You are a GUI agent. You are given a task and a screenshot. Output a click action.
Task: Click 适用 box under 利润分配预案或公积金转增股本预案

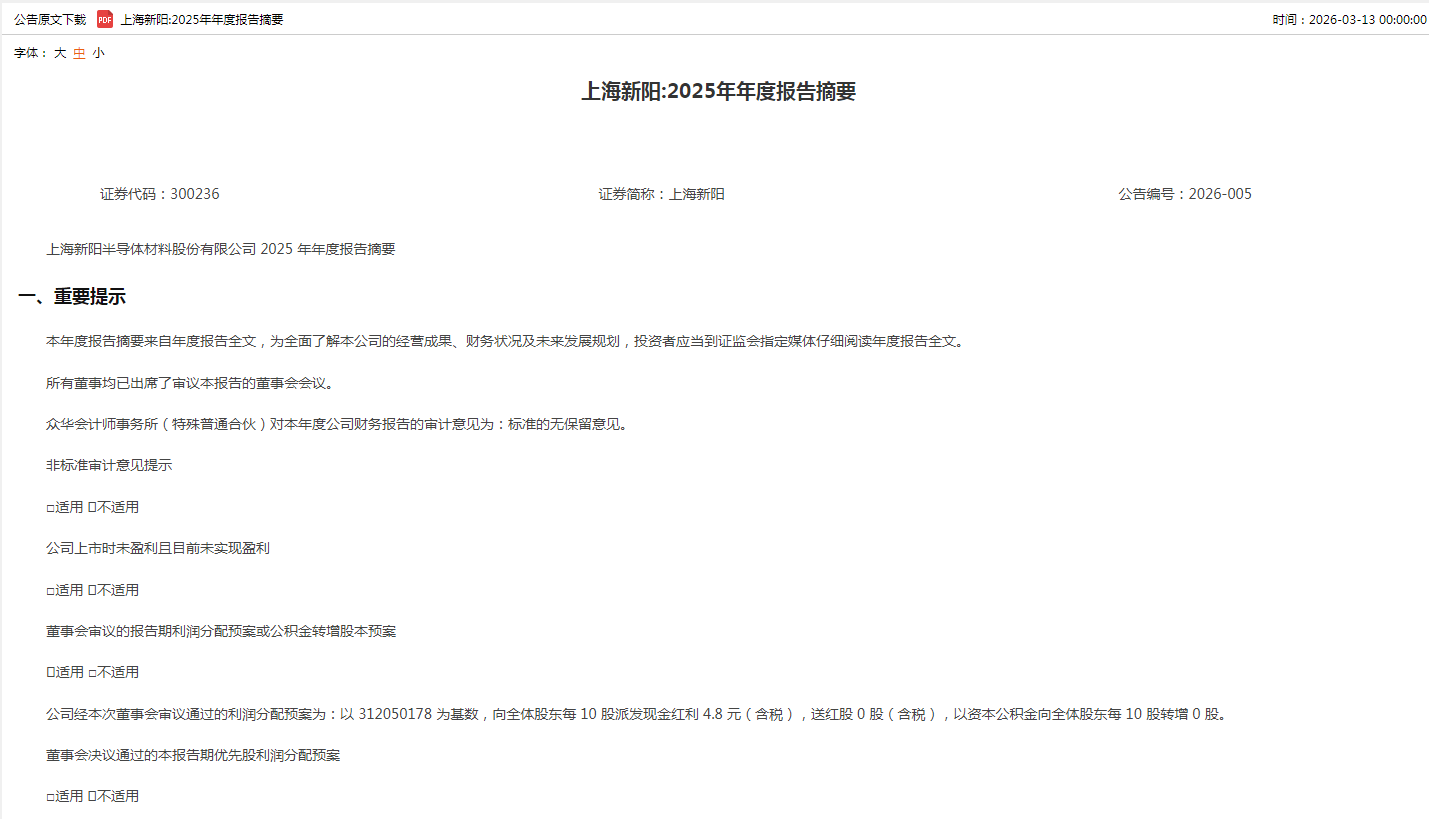(x=50, y=672)
